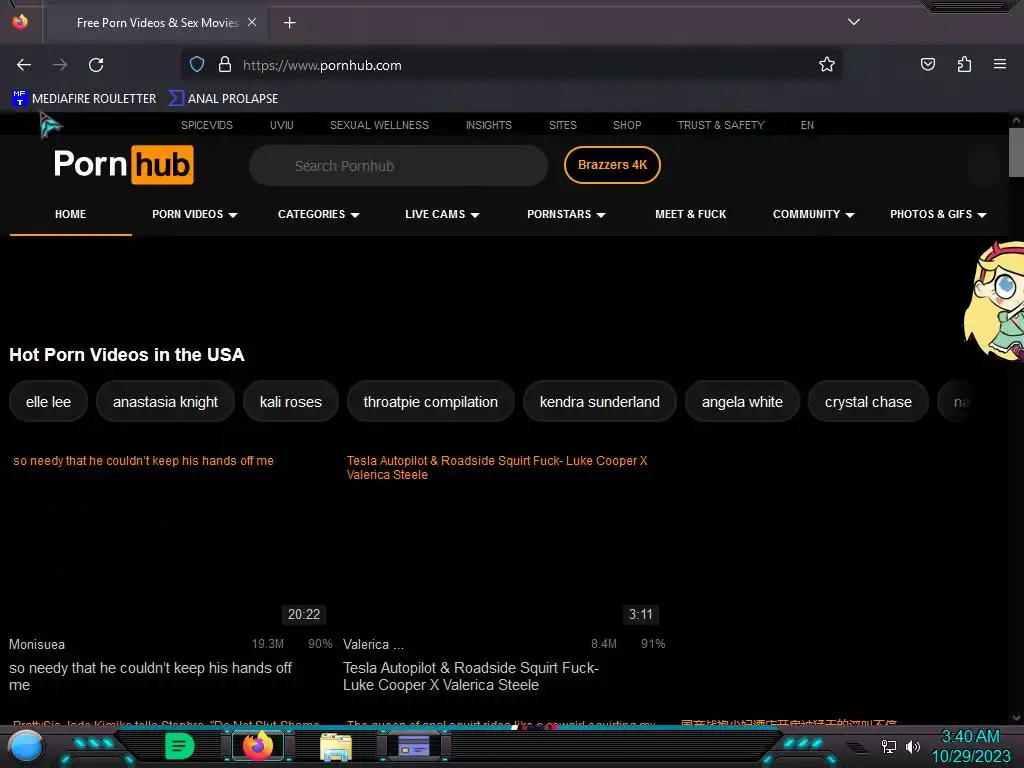
Task: Select the anastasia knight tag chip
Action: point(165,402)
